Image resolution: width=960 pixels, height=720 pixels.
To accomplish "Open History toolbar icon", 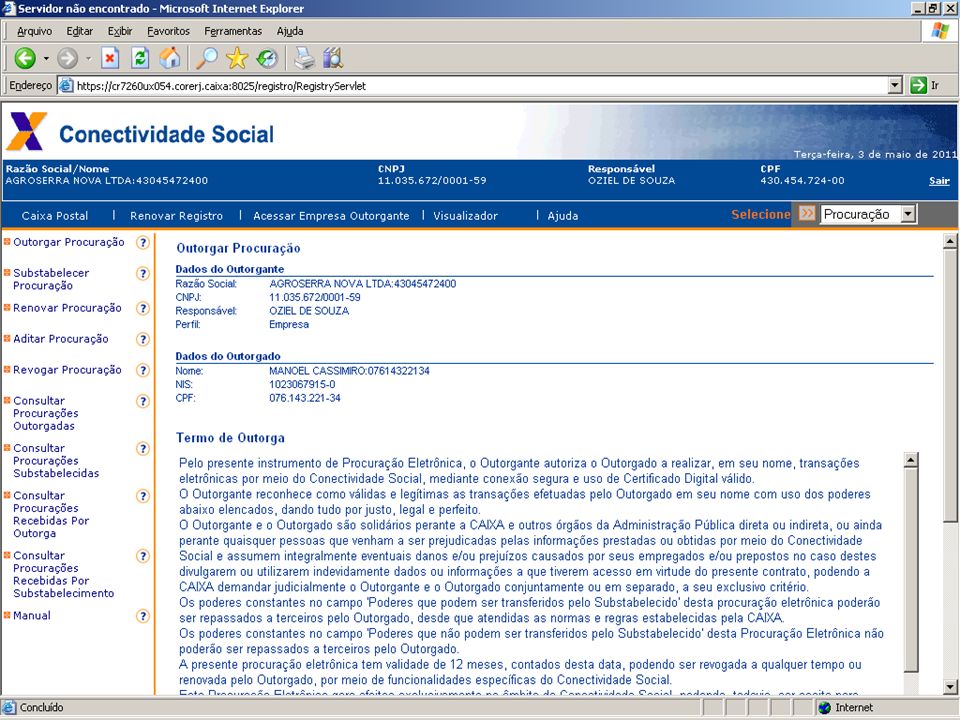I will coord(267,59).
